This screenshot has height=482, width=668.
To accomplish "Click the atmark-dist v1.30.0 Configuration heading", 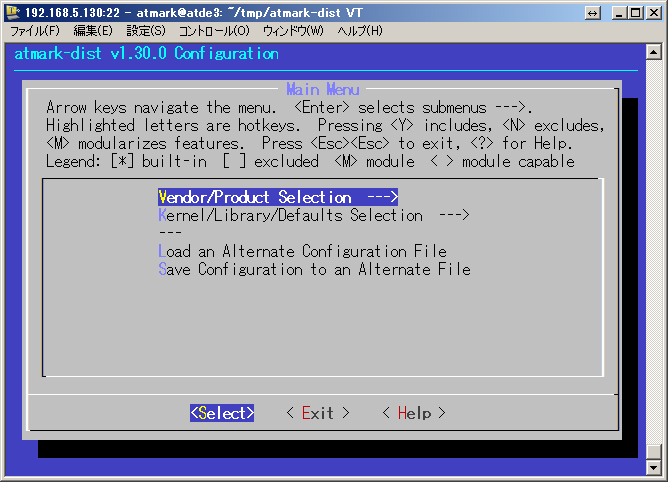I will pos(147,54).
